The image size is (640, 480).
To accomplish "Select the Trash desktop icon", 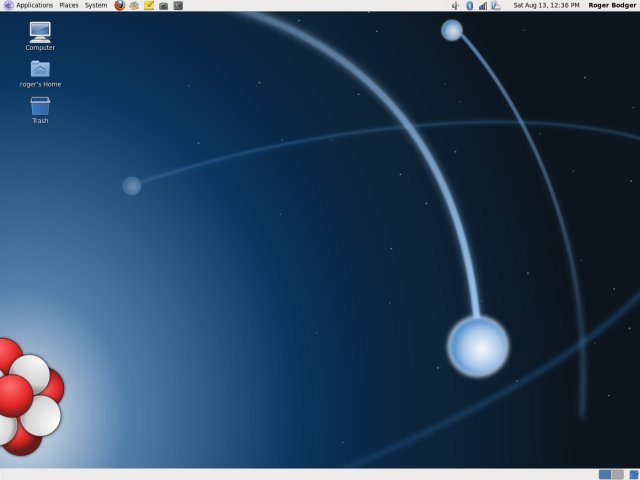I will pos(40,110).
